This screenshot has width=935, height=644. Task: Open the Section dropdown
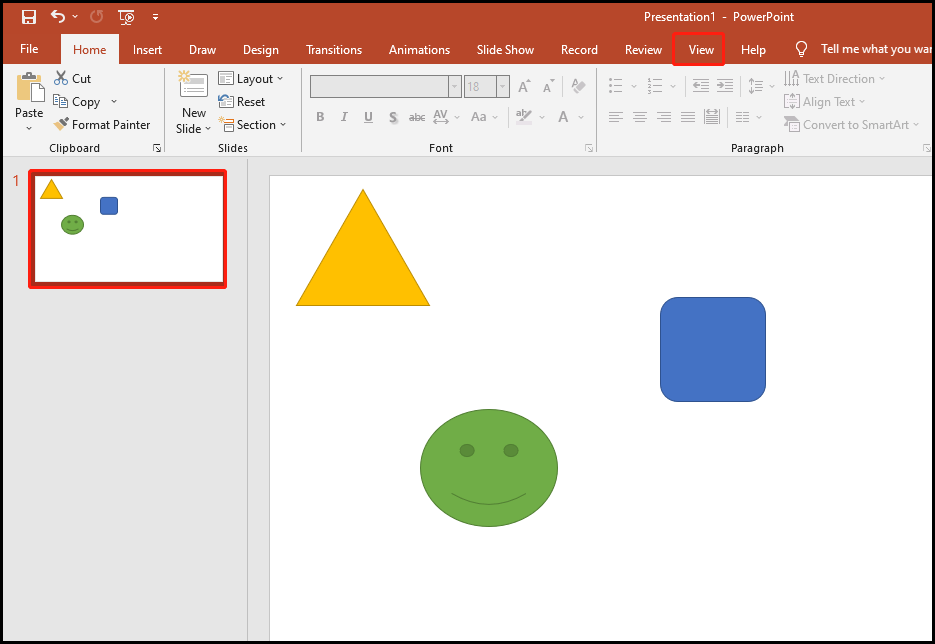point(254,124)
